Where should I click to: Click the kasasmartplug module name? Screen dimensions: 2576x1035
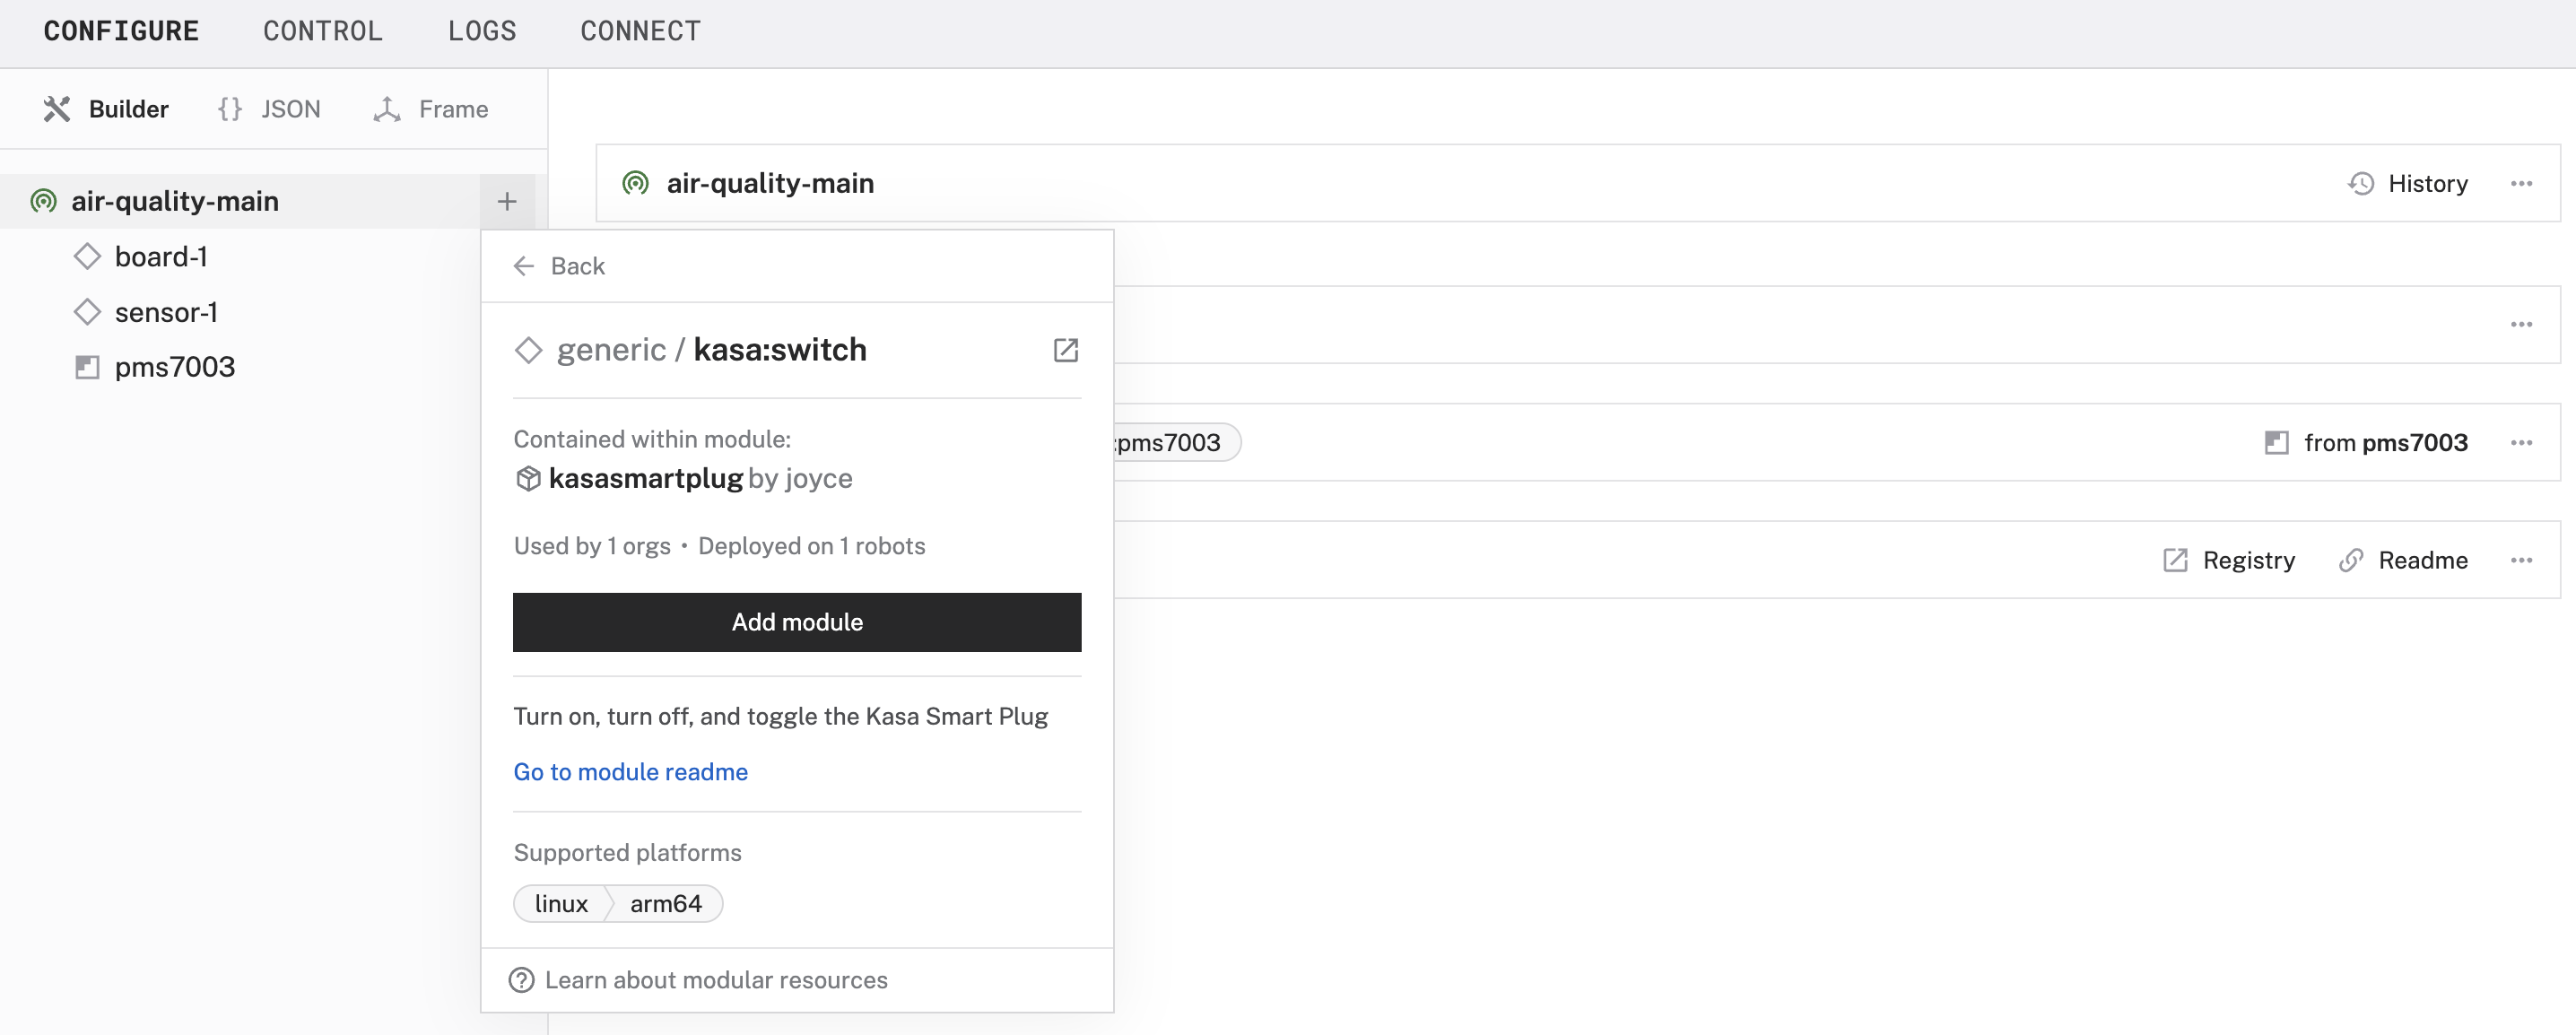[x=645, y=479]
